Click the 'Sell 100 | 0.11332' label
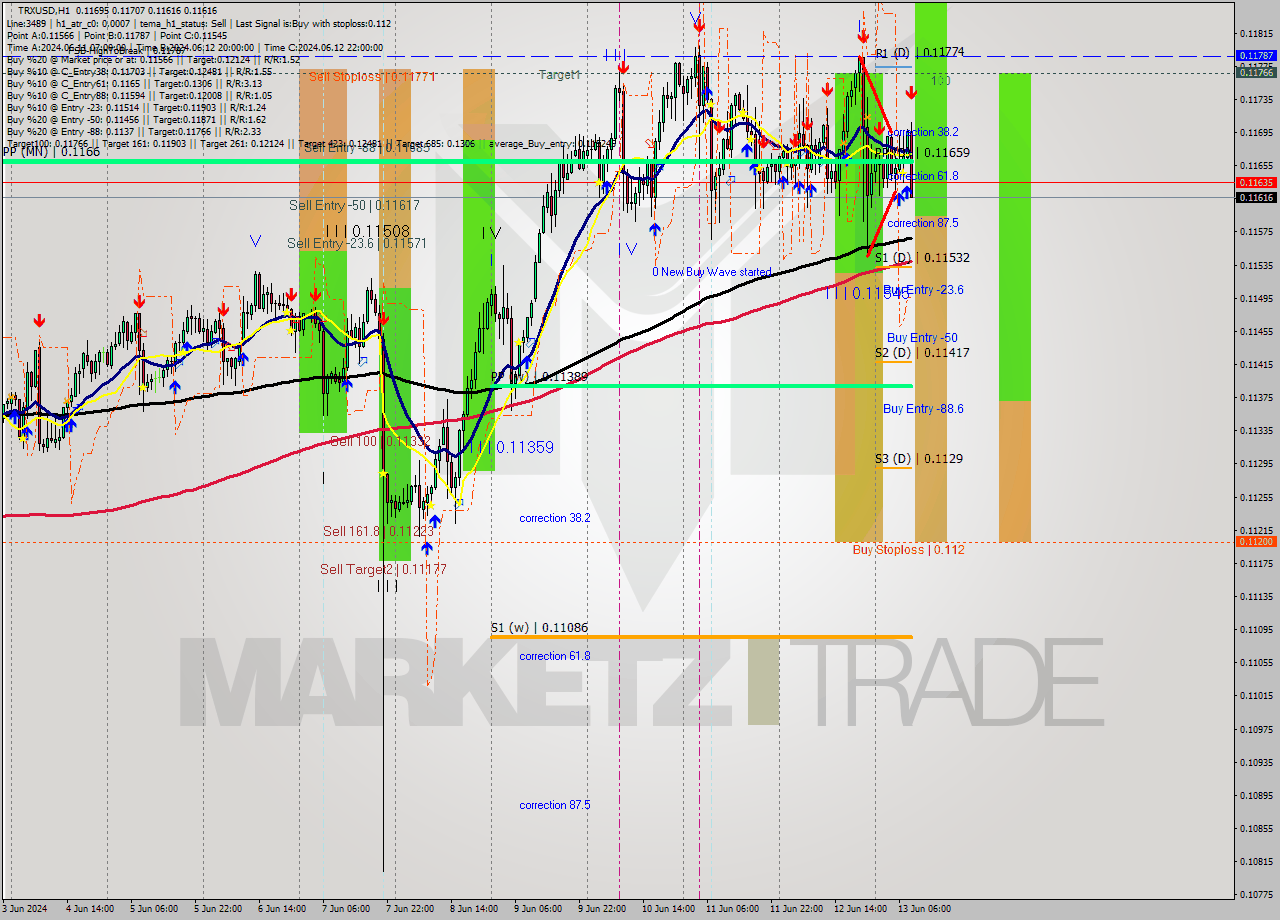1280x920 pixels. pos(380,441)
